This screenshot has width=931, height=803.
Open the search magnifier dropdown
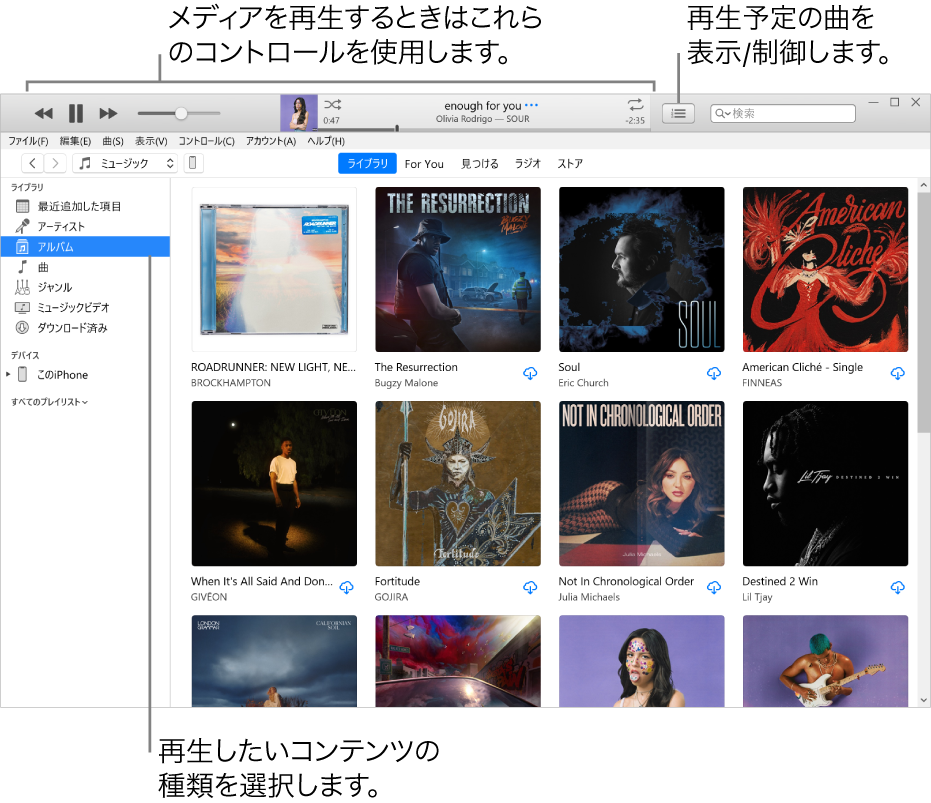pyautogui.click(x=722, y=113)
